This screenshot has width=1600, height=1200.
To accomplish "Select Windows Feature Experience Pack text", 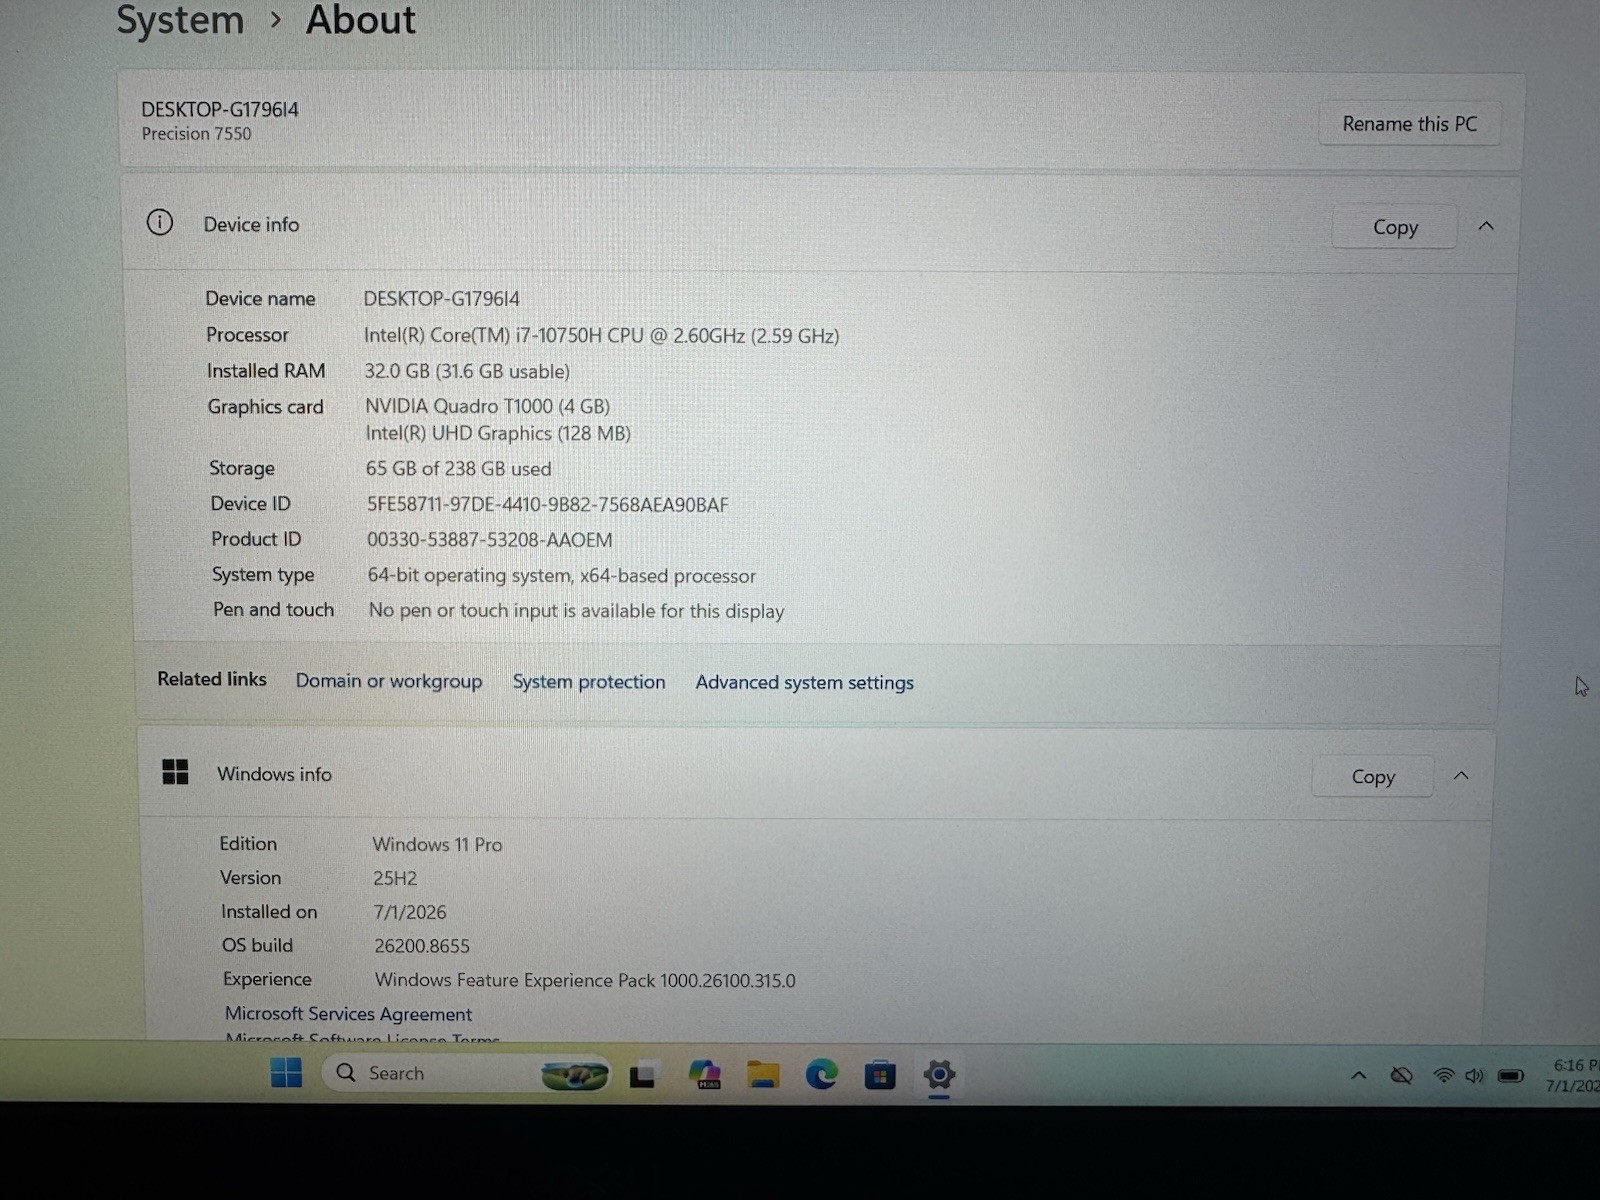I will 585,981.
